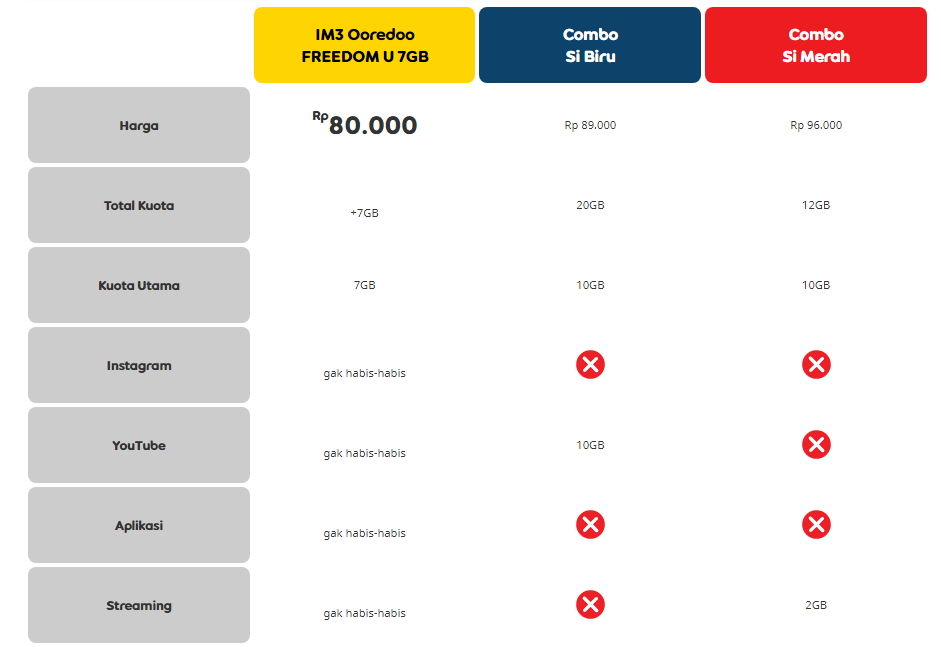941x647 pixels.
Task: Click red X icon for Si Biru Streaming
Action: (590, 604)
